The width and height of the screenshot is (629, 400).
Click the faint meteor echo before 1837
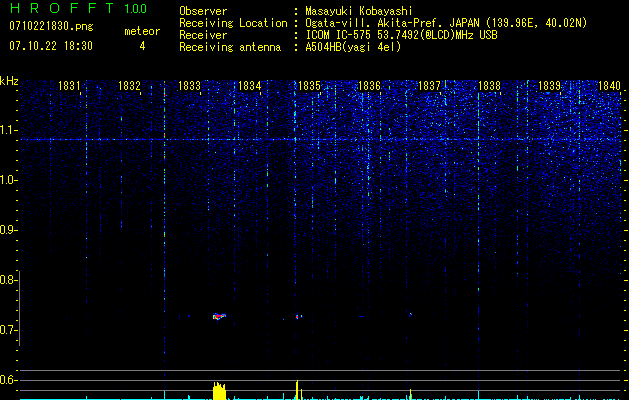point(410,314)
